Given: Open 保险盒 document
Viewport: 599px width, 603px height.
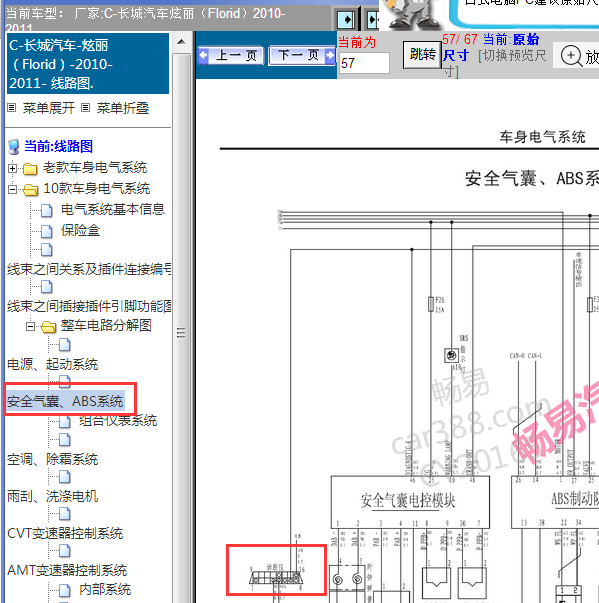Looking at the screenshot, I should tap(80, 230).
